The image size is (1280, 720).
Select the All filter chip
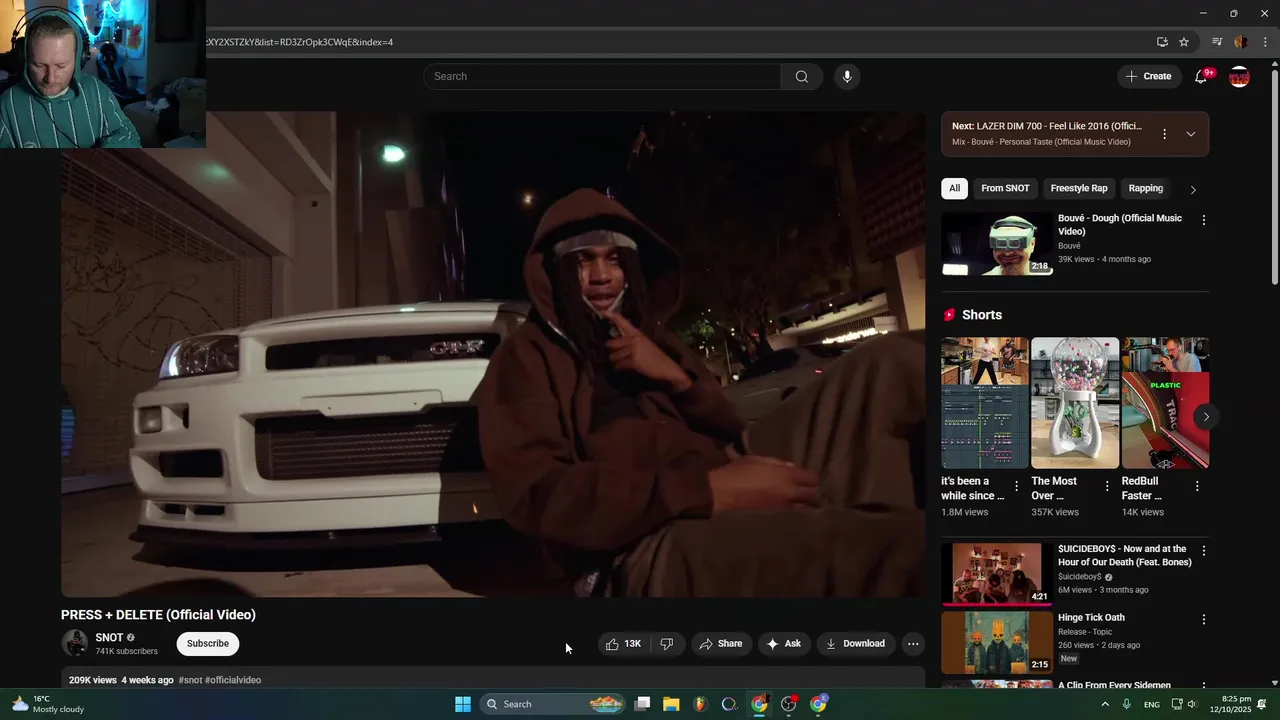954,188
